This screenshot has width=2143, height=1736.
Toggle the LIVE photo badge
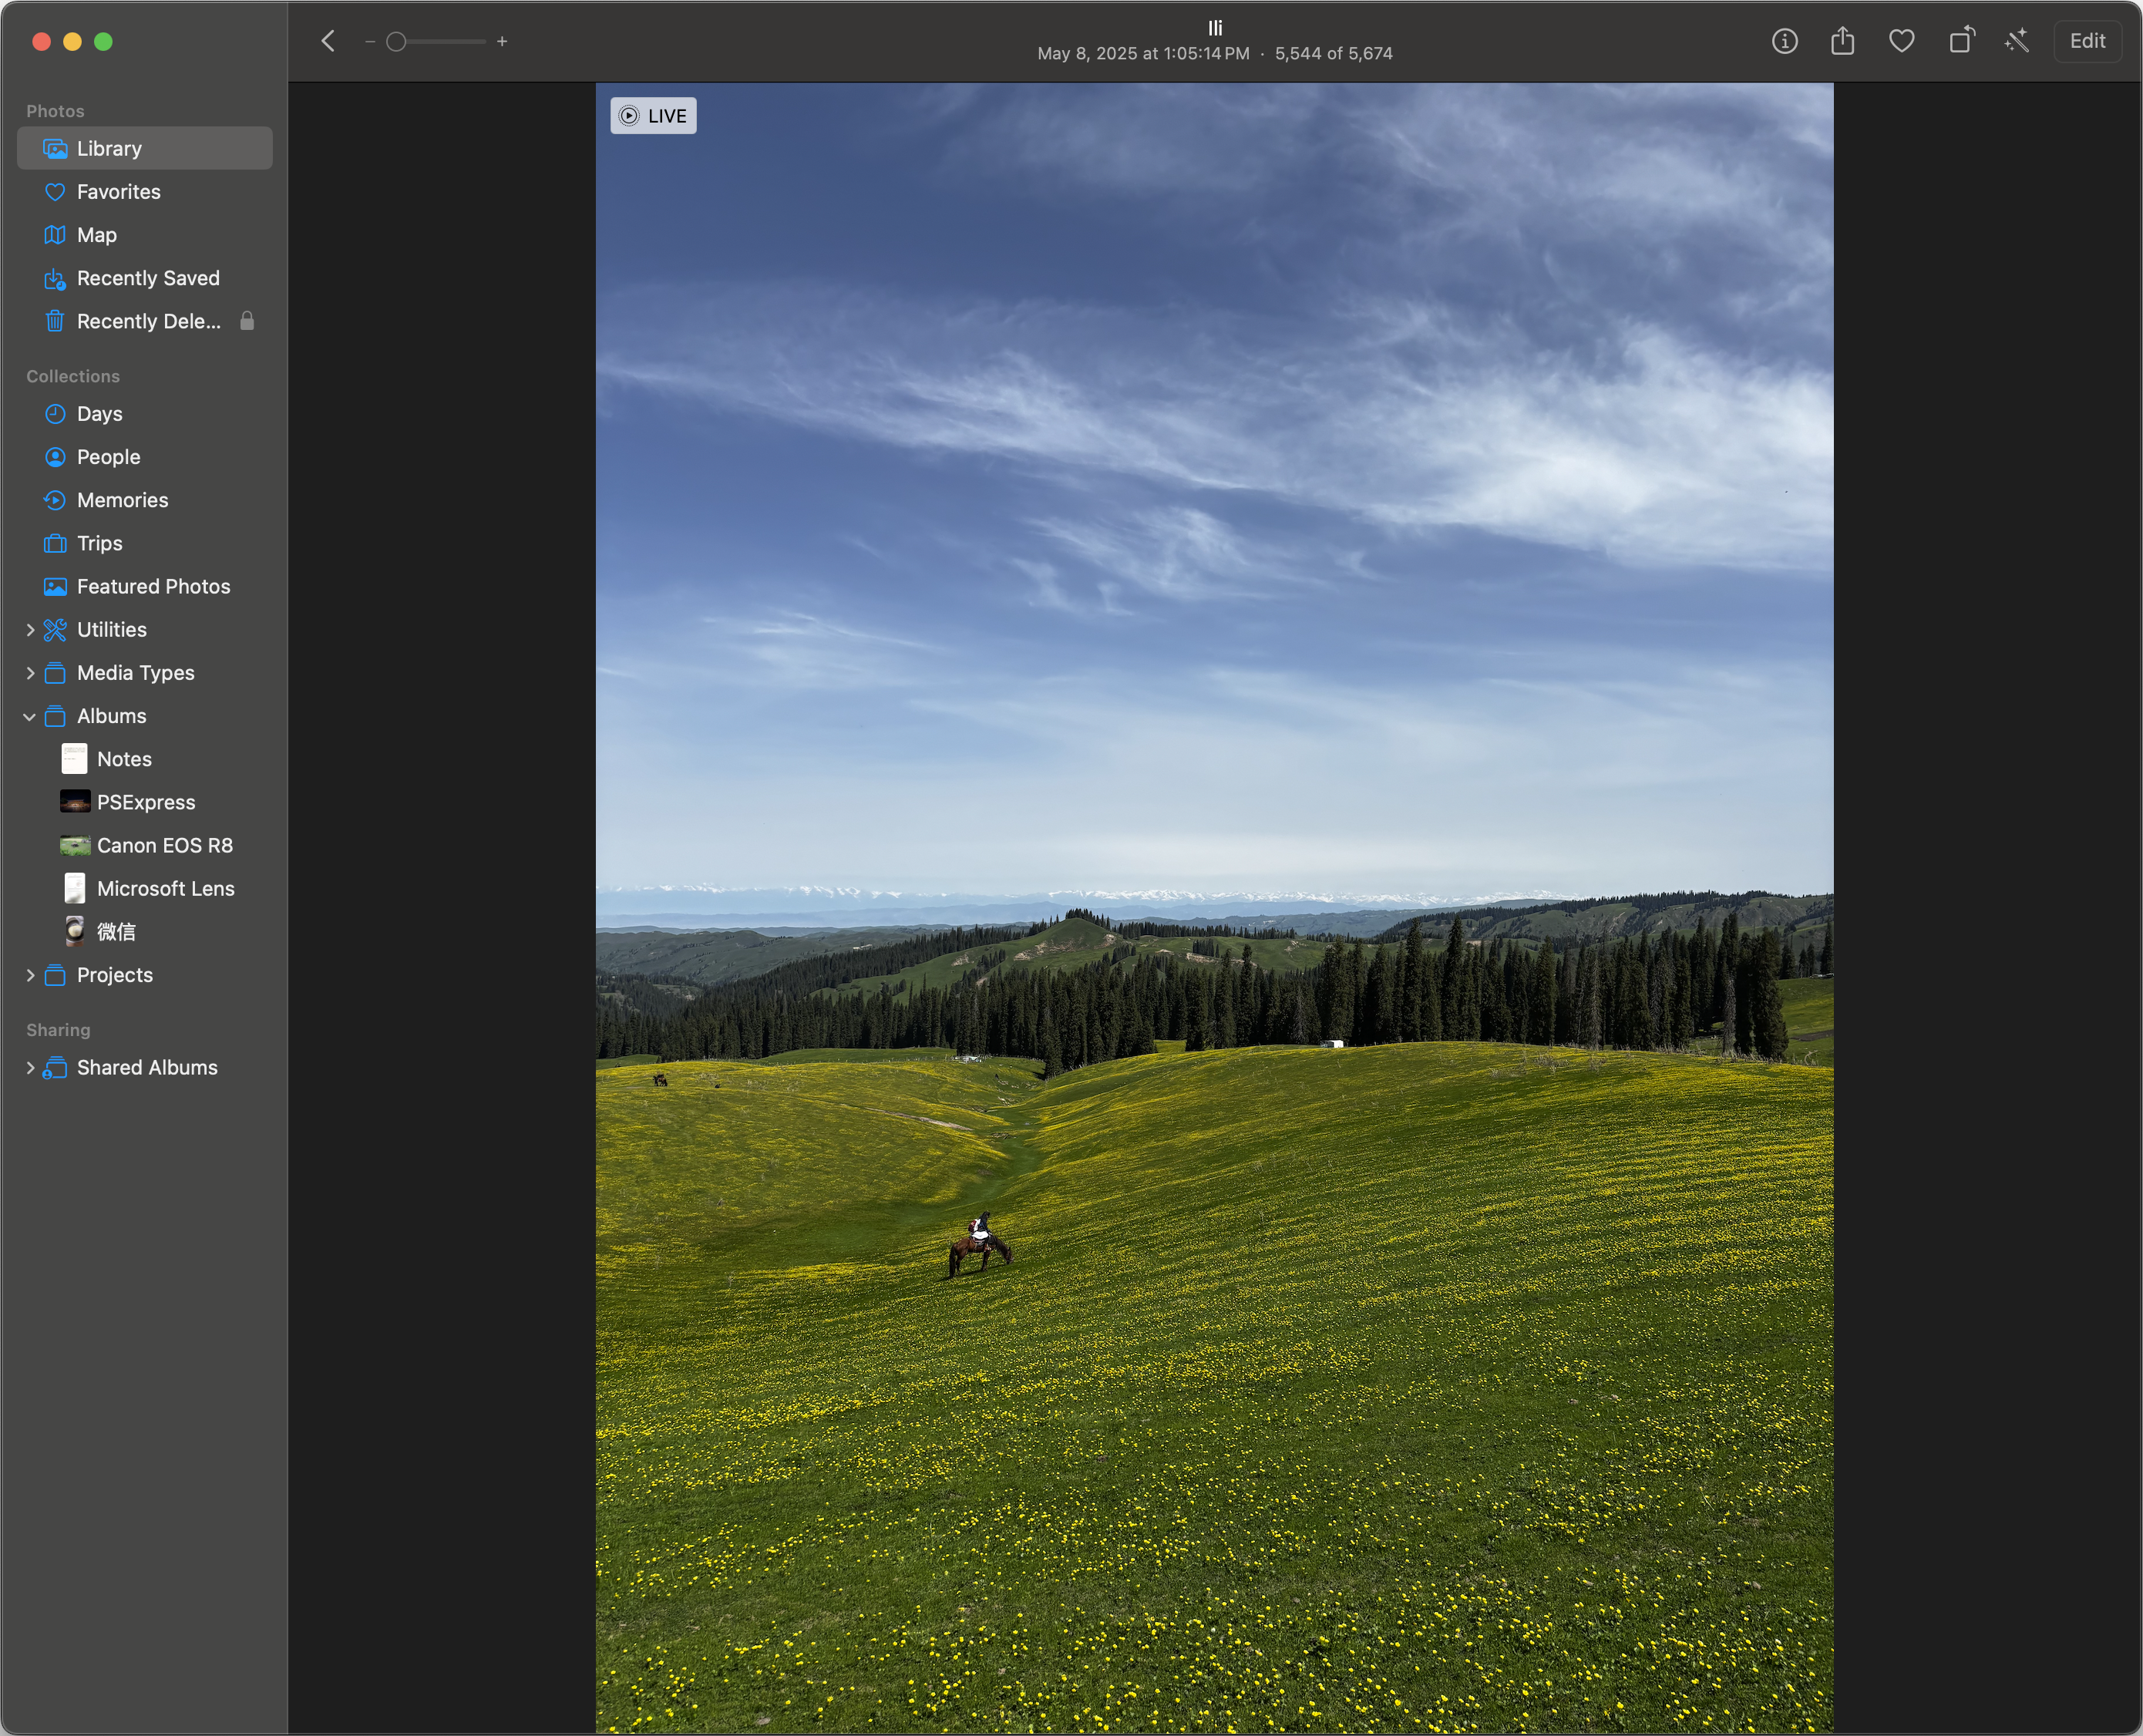(x=653, y=116)
